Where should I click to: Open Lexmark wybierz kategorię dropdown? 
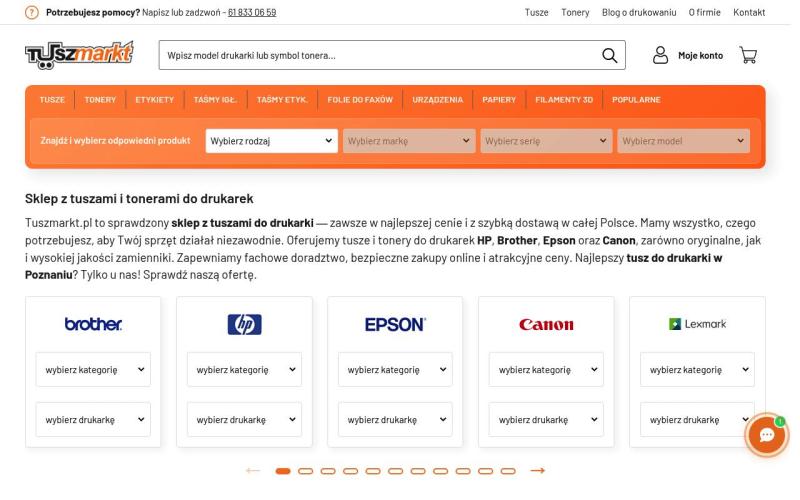click(x=697, y=369)
